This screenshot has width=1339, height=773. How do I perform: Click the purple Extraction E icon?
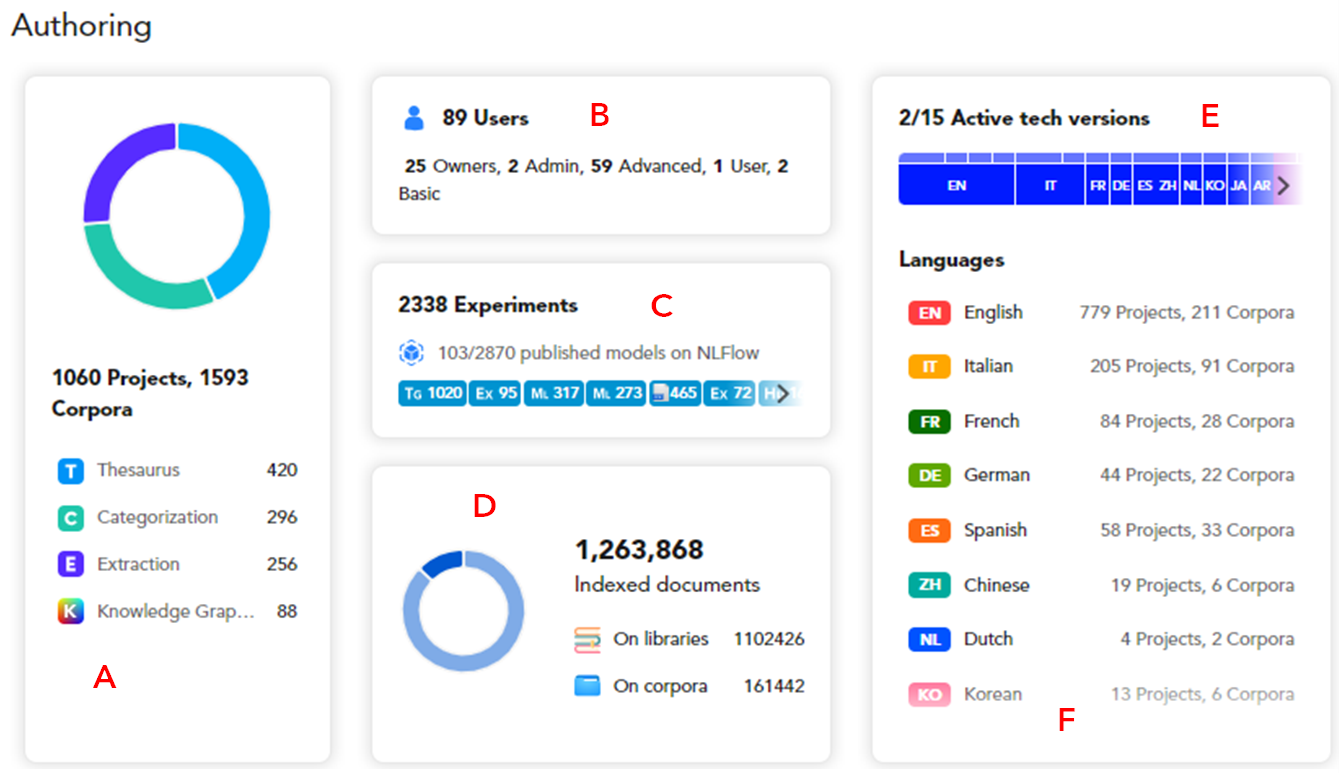click(70, 565)
